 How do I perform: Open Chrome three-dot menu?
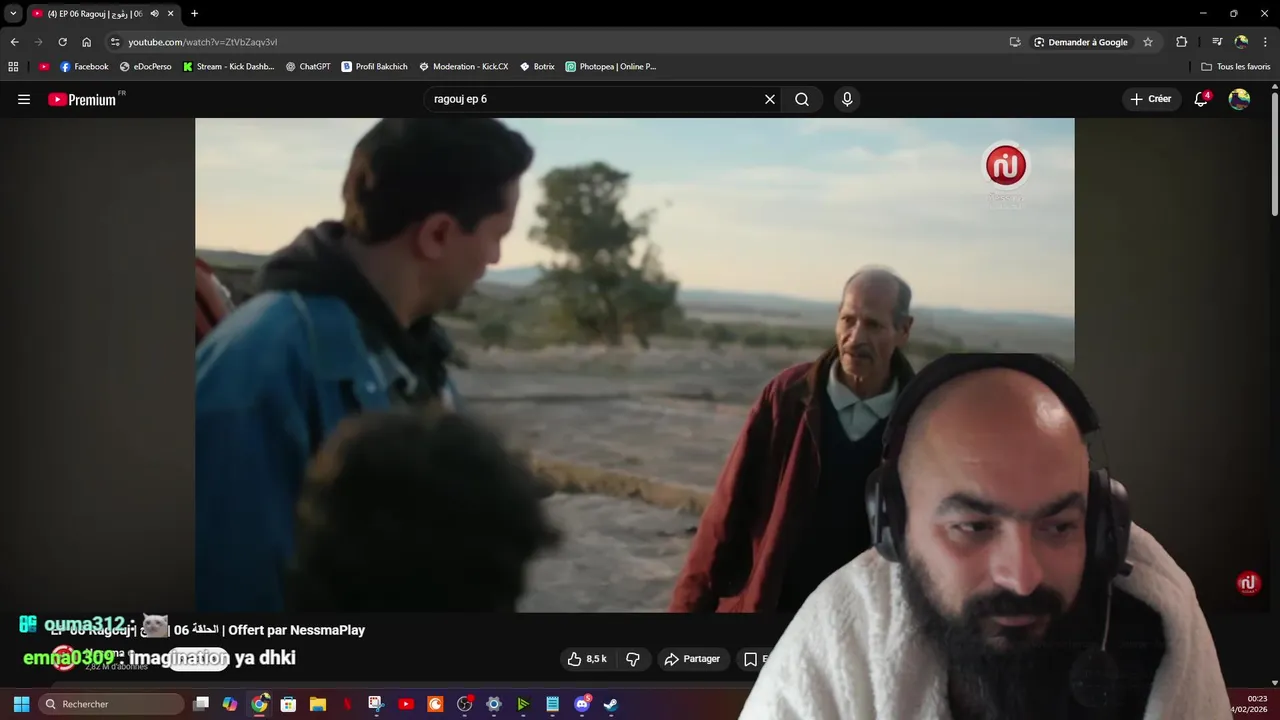pos(1266,42)
